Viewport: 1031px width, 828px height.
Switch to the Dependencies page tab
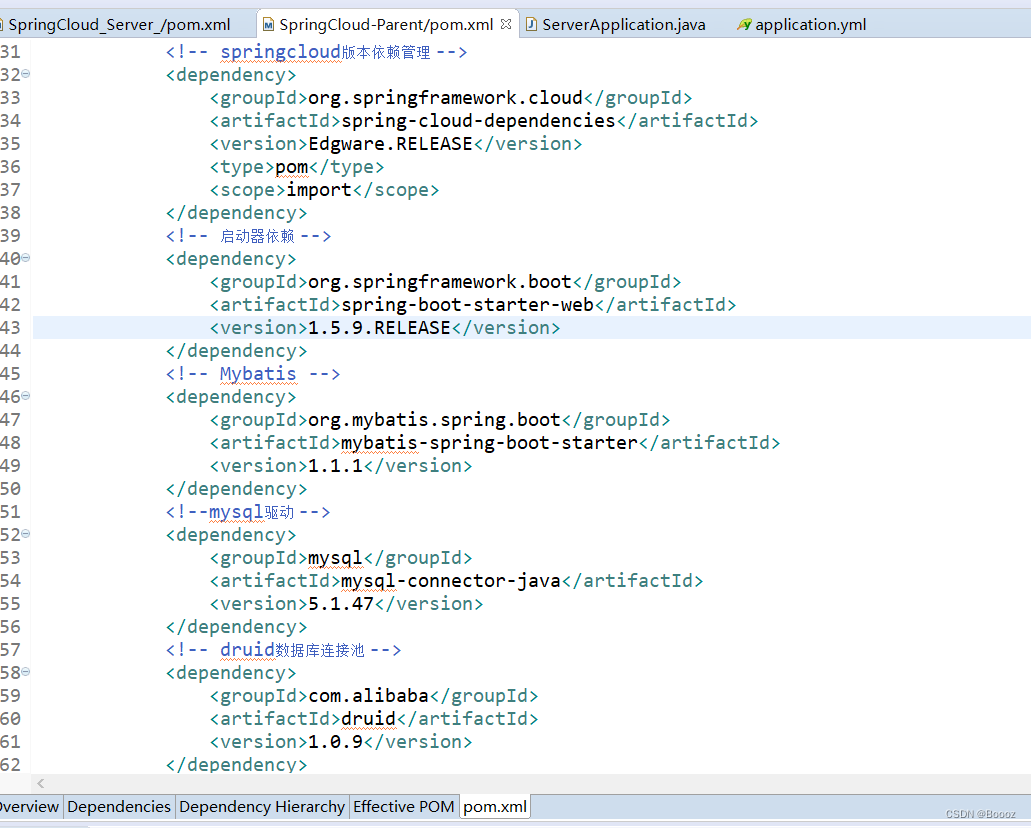pos(119,807)
